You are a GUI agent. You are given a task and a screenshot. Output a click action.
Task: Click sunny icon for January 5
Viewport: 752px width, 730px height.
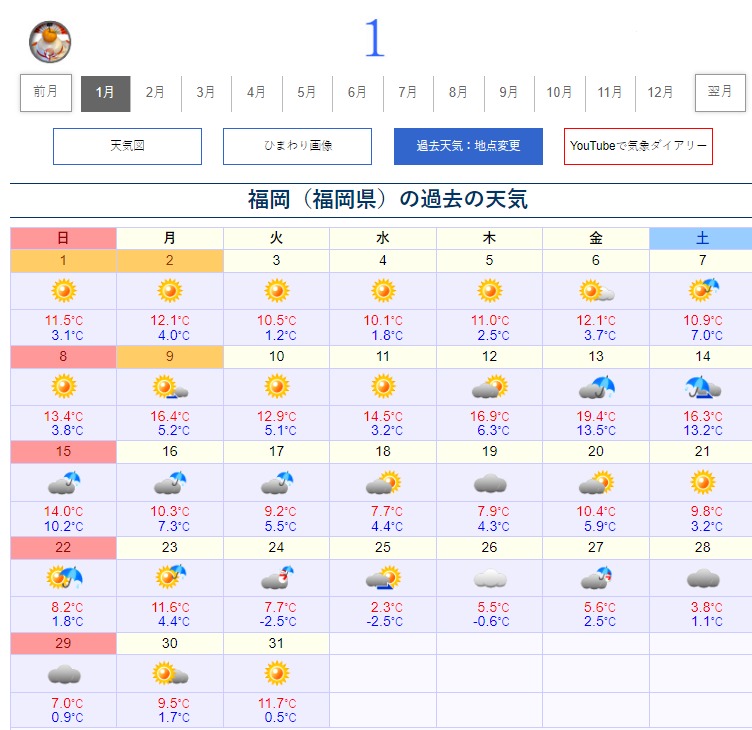coord(490,291)
